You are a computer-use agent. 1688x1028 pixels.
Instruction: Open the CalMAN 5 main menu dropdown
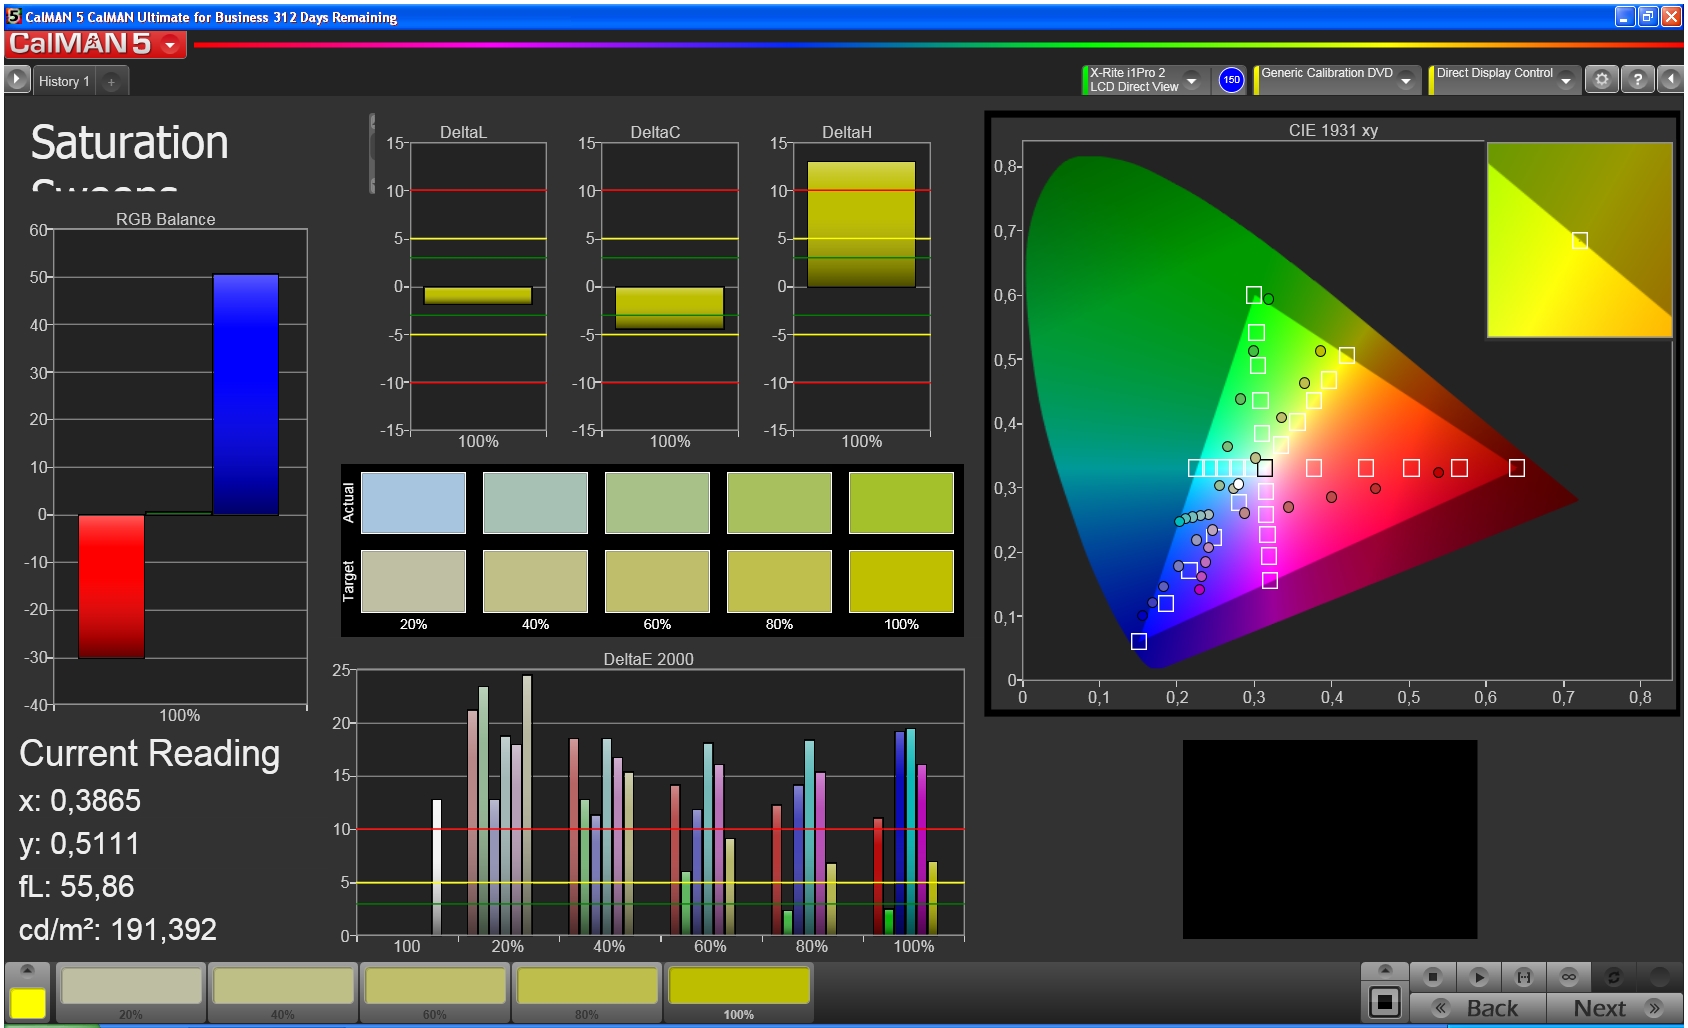click(x=171, y=45)
